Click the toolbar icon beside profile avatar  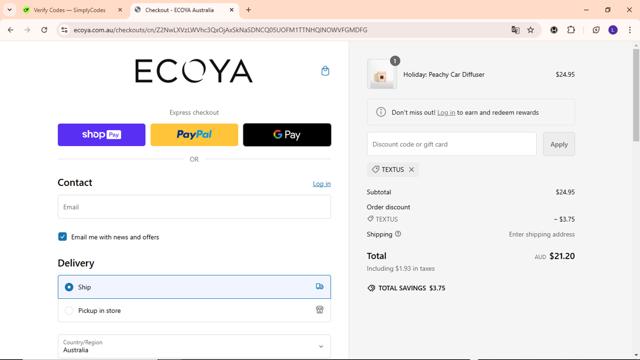[596, 30]
